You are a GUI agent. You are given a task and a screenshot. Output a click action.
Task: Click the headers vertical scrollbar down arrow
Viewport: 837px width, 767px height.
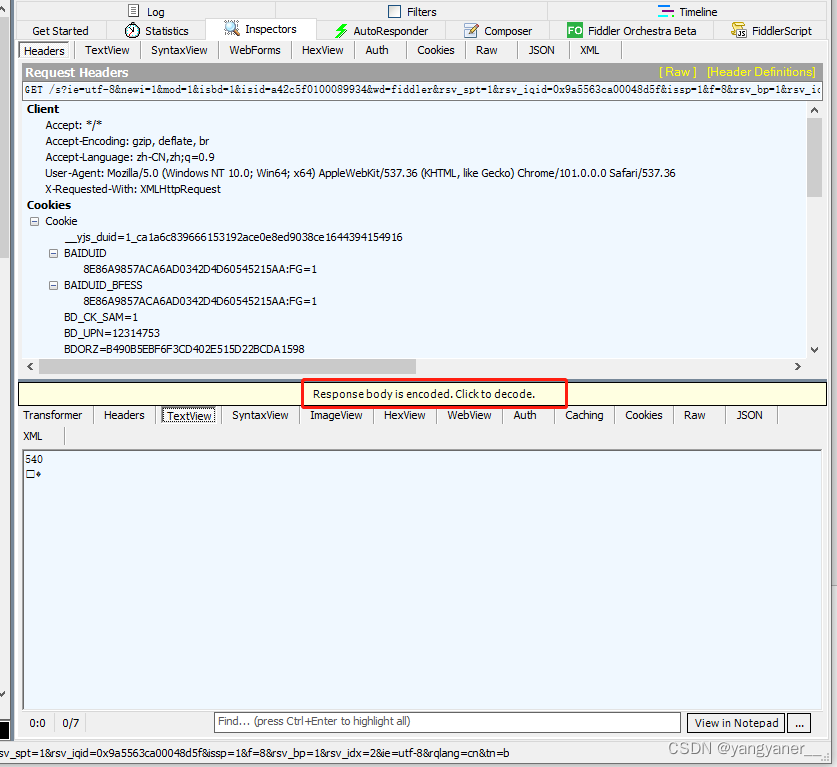tap(814, 350)
